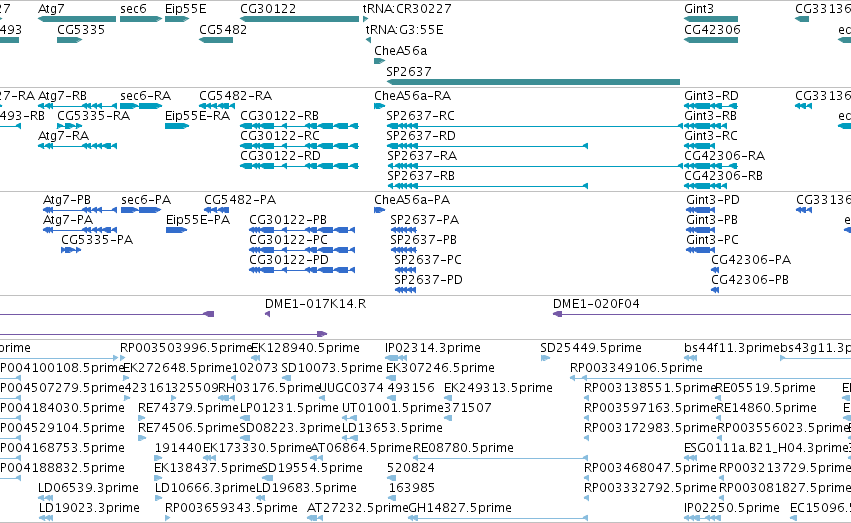
Task: Click the Gint3-RD transcript label
Action: (712, 96)
